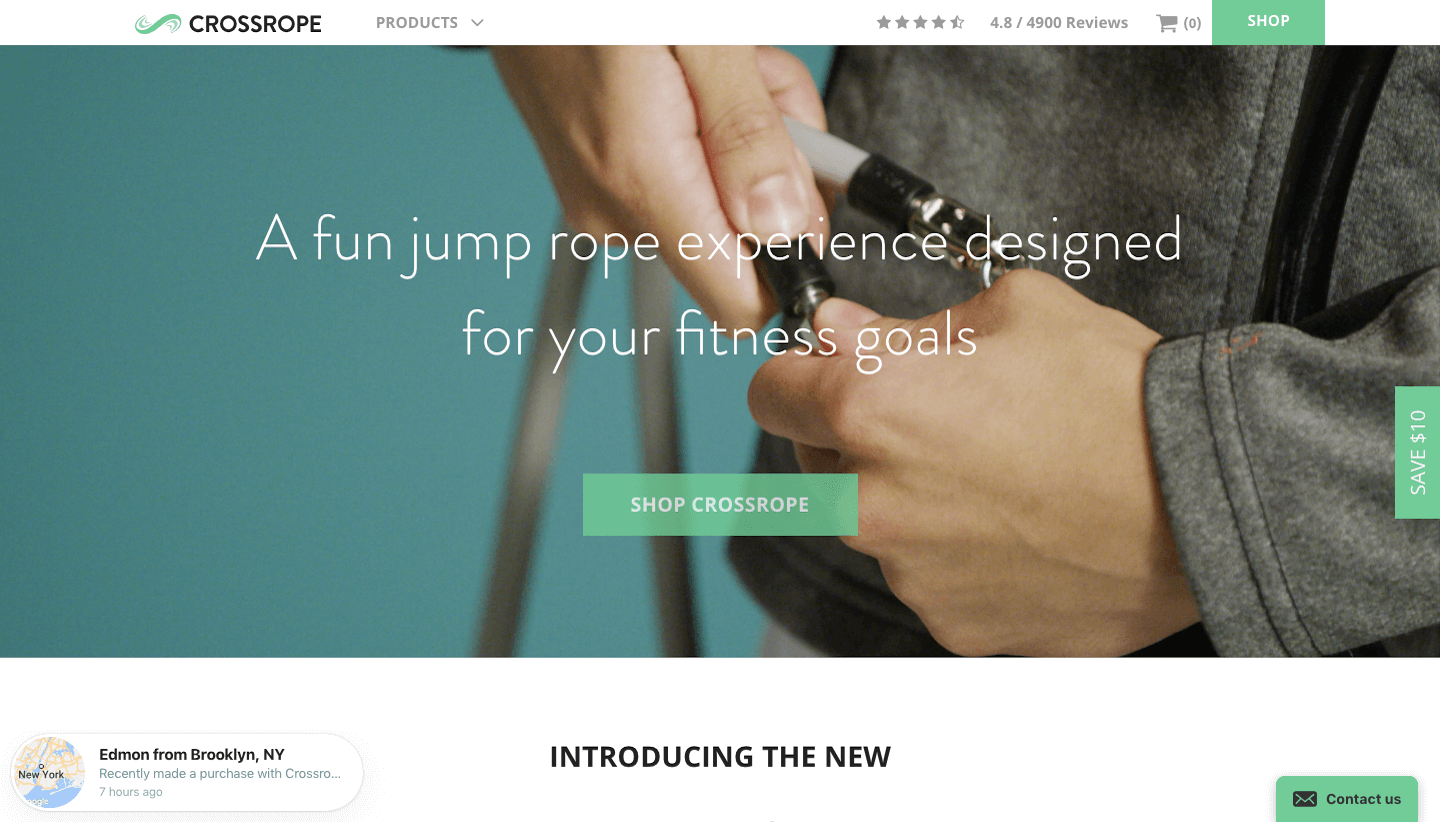Click the New York map thumbnail

click(48, 772)
